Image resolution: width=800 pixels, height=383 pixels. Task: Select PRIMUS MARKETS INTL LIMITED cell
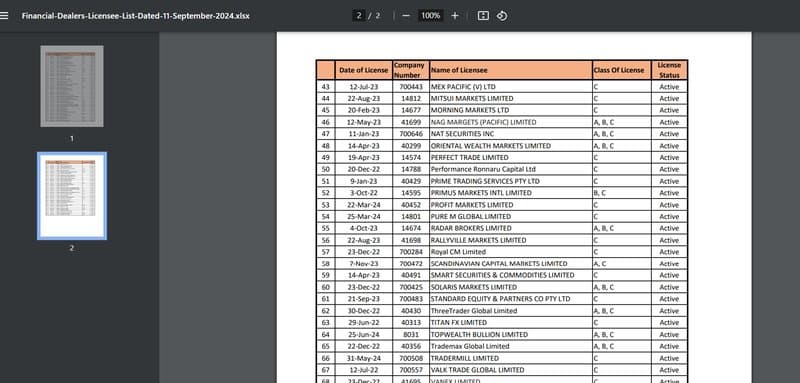511,193
